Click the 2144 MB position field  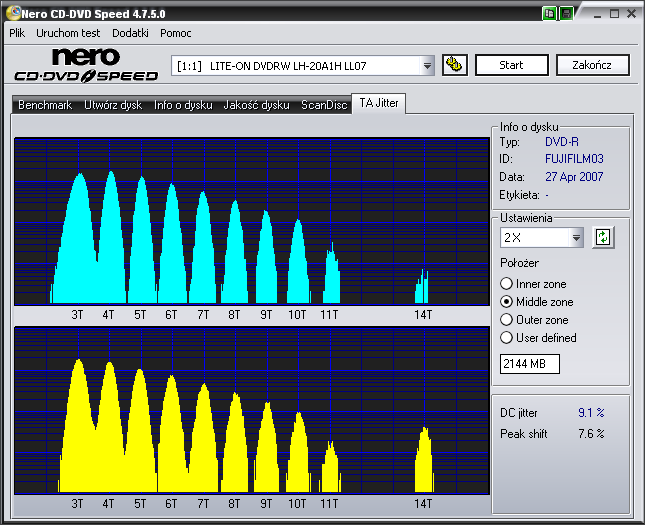coord(530,364)
